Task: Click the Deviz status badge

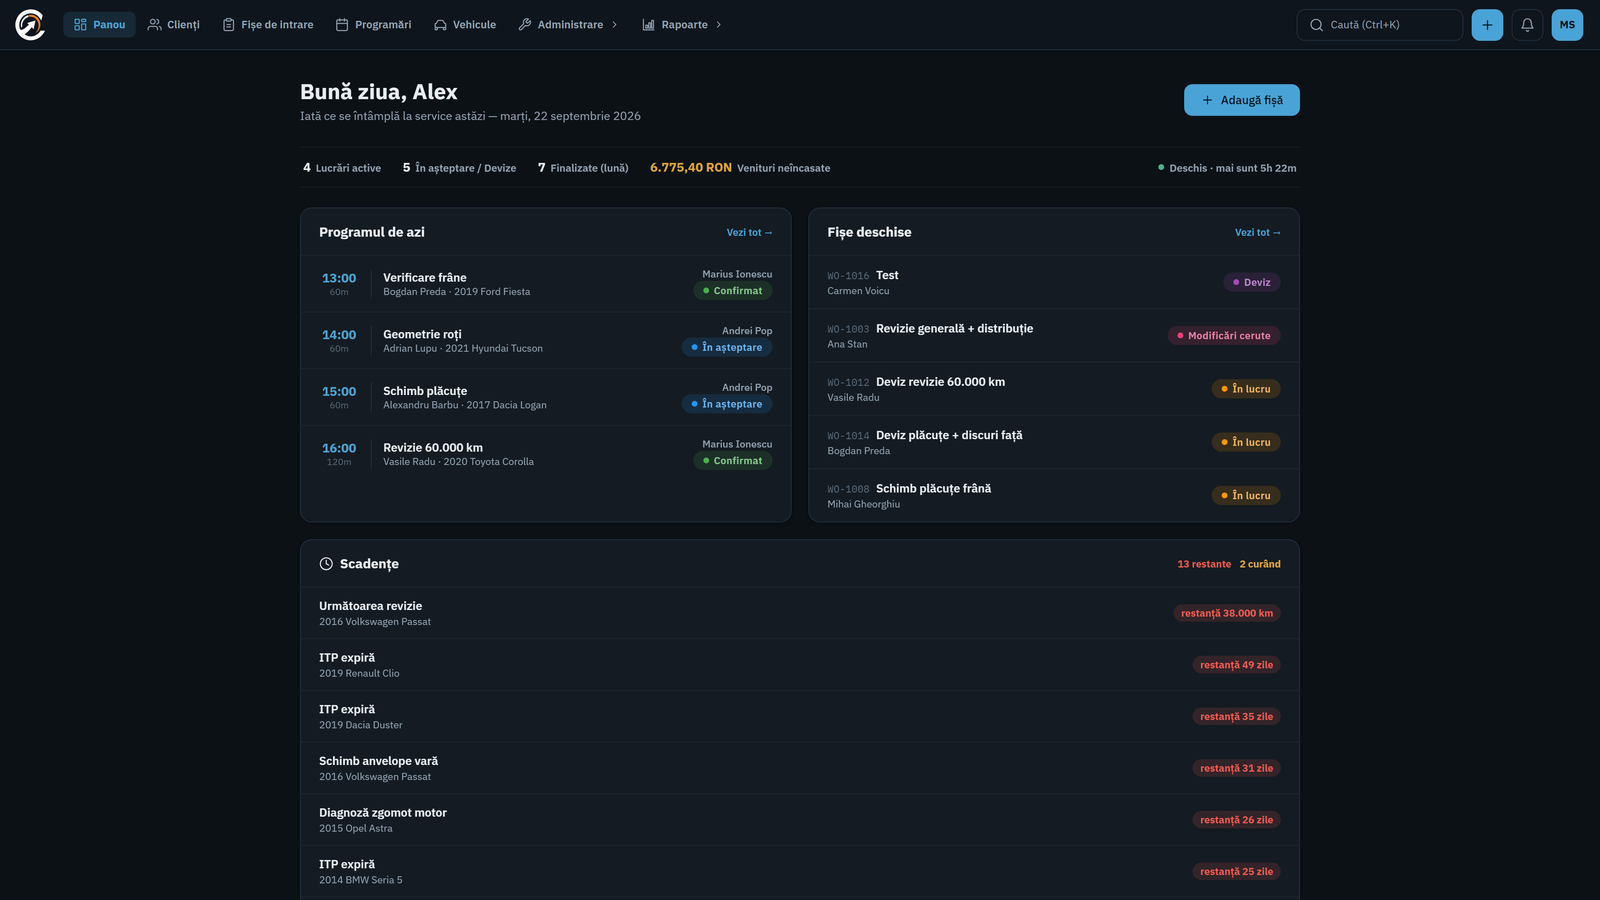Action: click(1252, 282)
